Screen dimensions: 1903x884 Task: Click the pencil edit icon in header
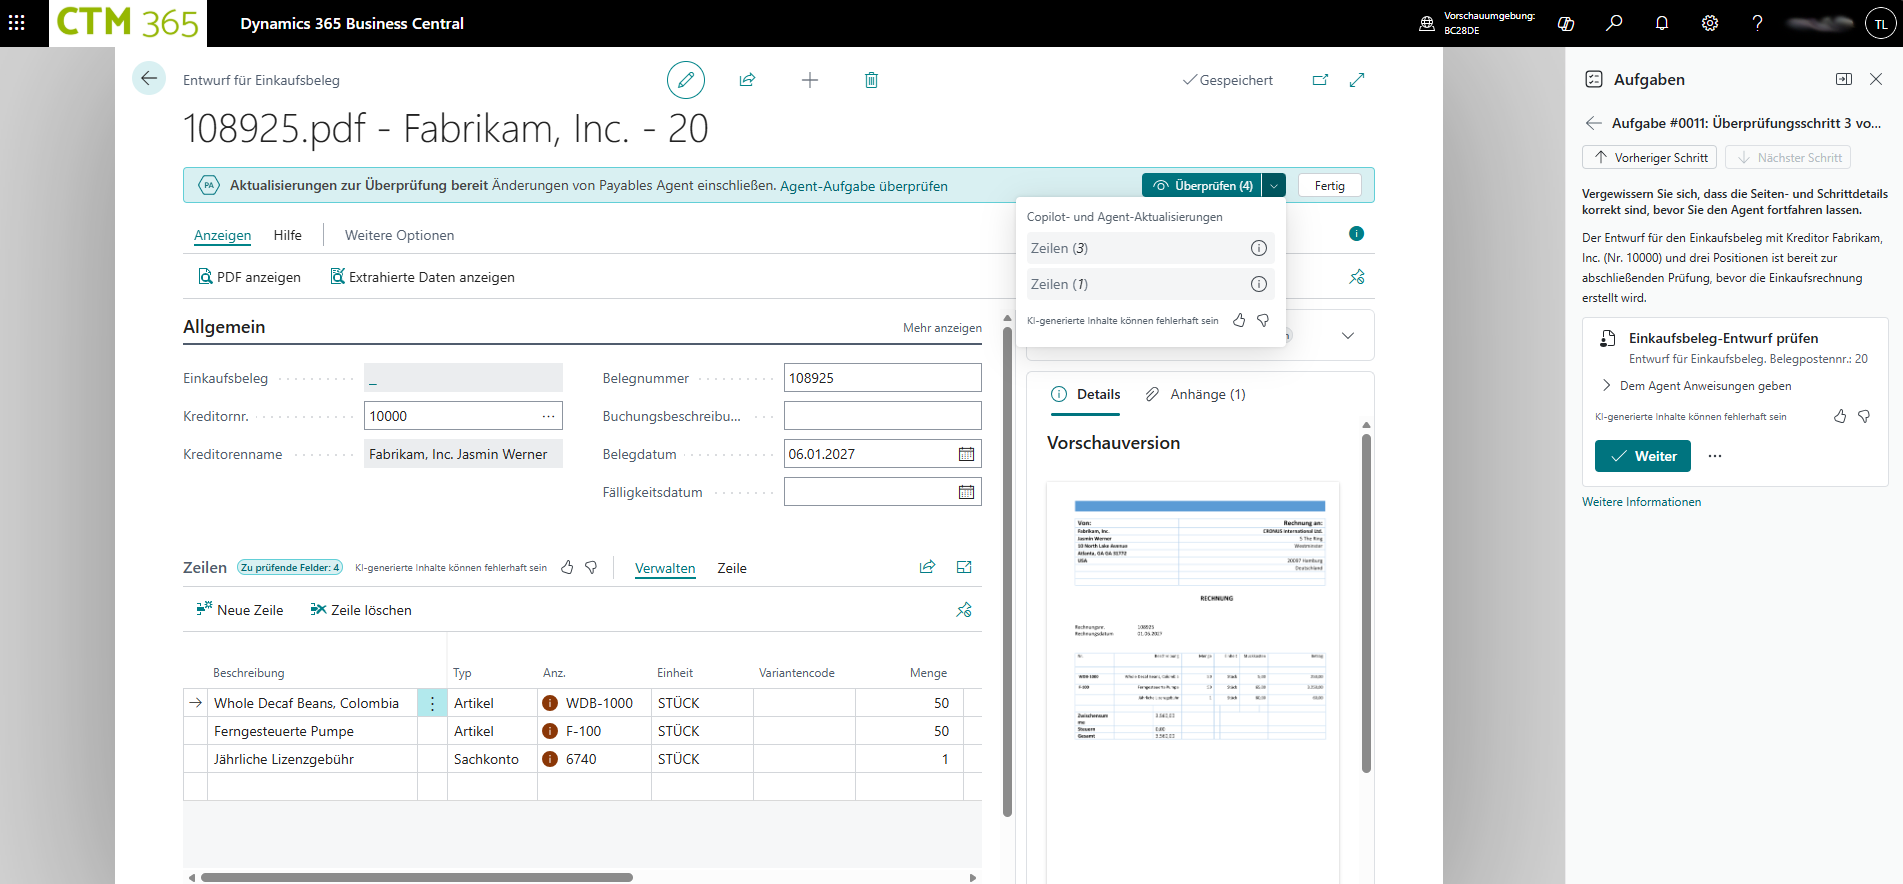[685, 80]
